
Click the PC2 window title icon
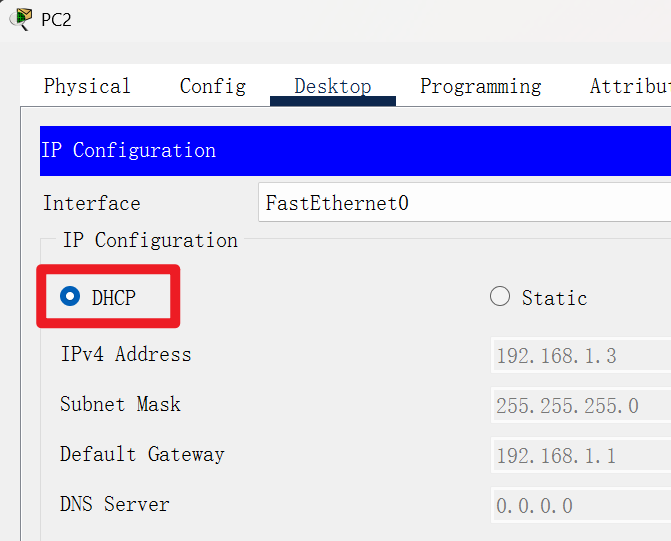(21, 19)
